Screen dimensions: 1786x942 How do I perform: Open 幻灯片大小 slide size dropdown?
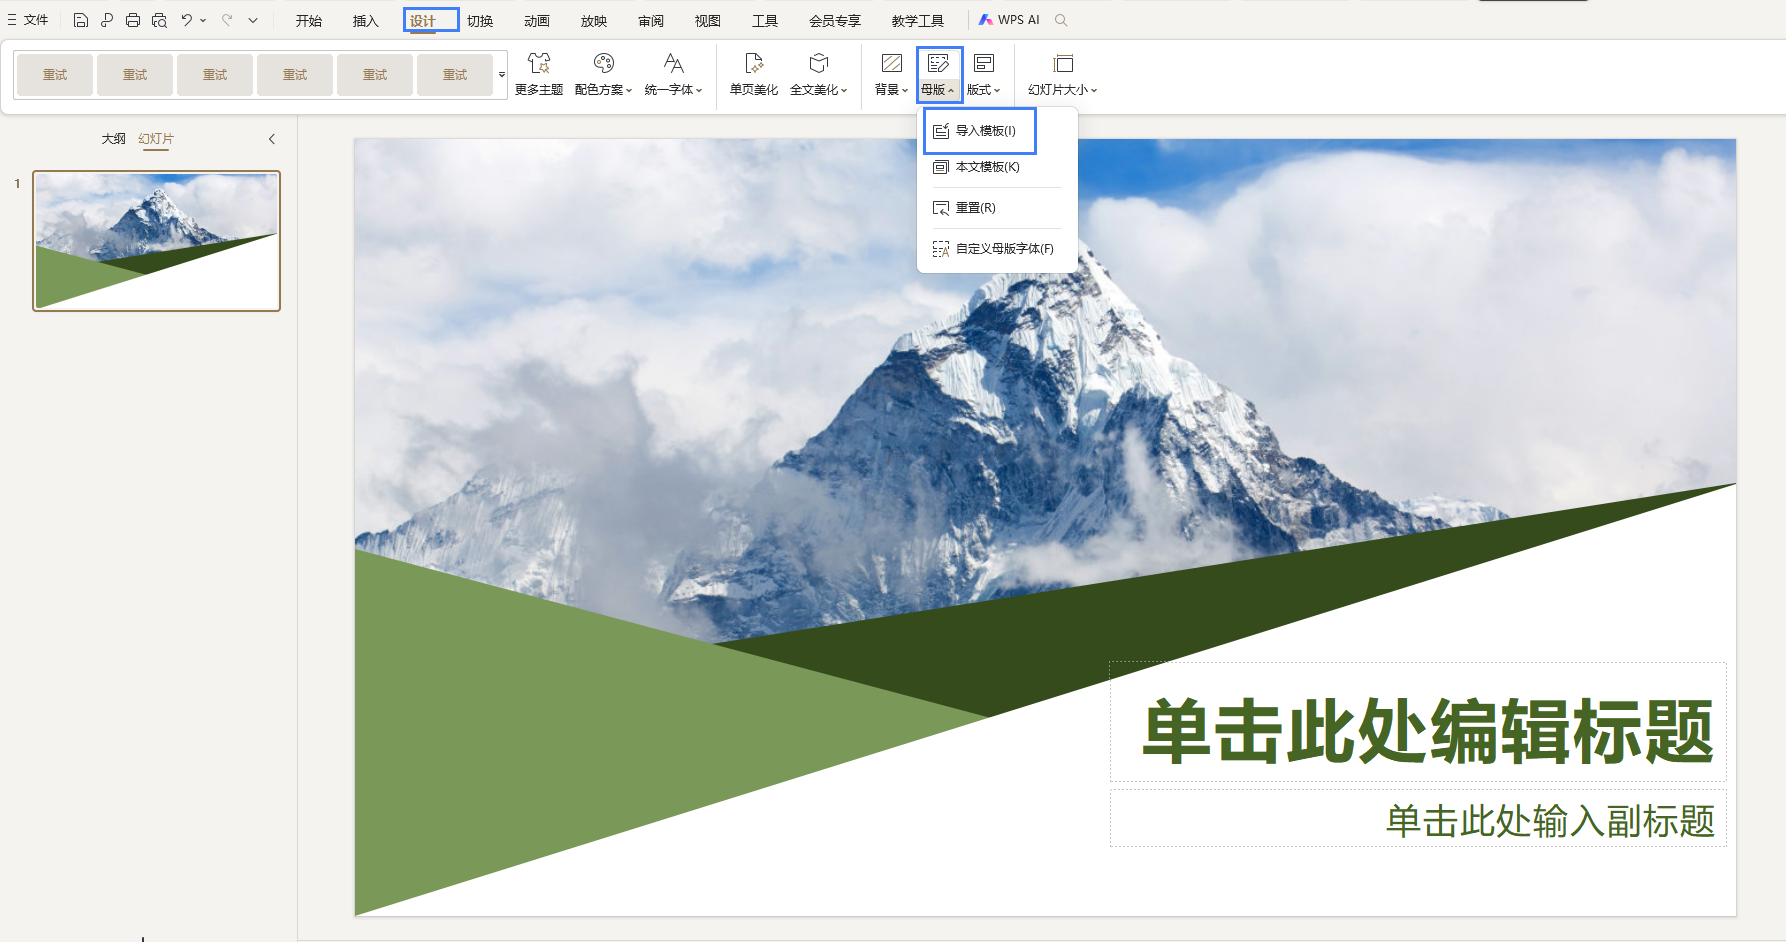point(1062,74)
